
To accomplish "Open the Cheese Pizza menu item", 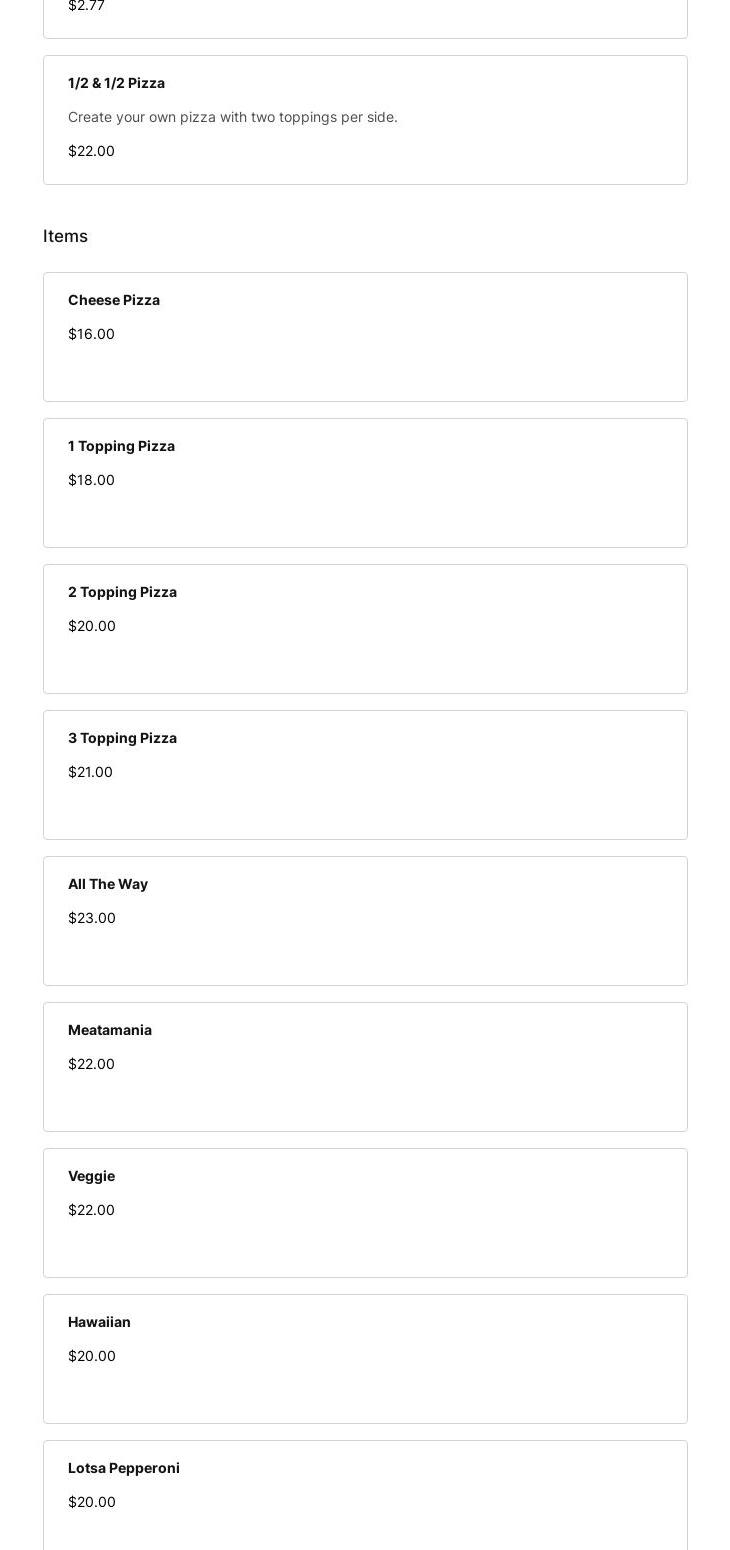I will point(365,337).
